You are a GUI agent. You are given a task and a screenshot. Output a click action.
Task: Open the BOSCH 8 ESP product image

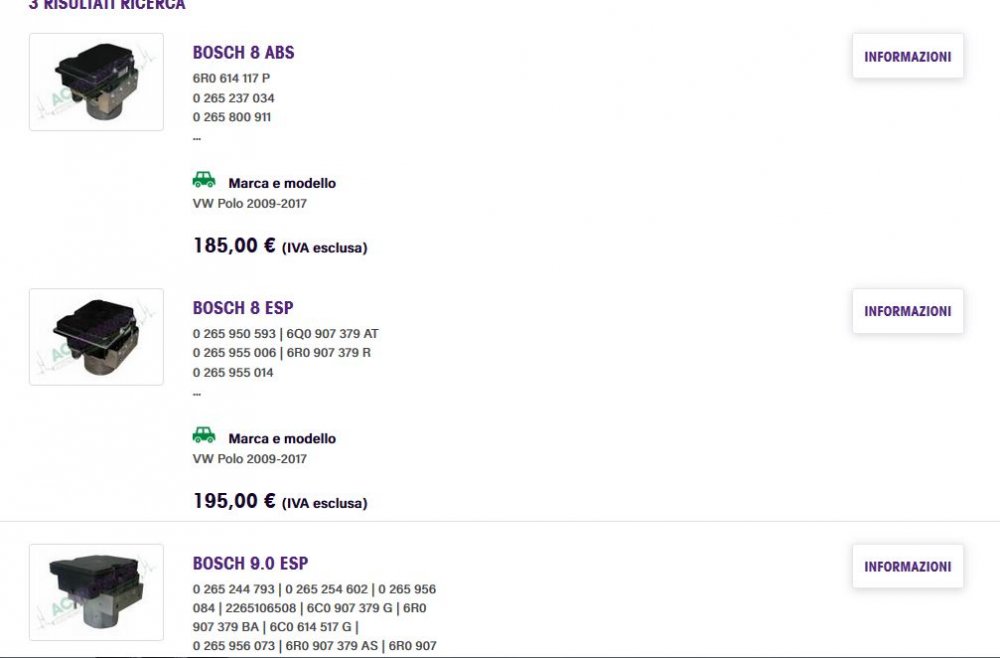96,337
